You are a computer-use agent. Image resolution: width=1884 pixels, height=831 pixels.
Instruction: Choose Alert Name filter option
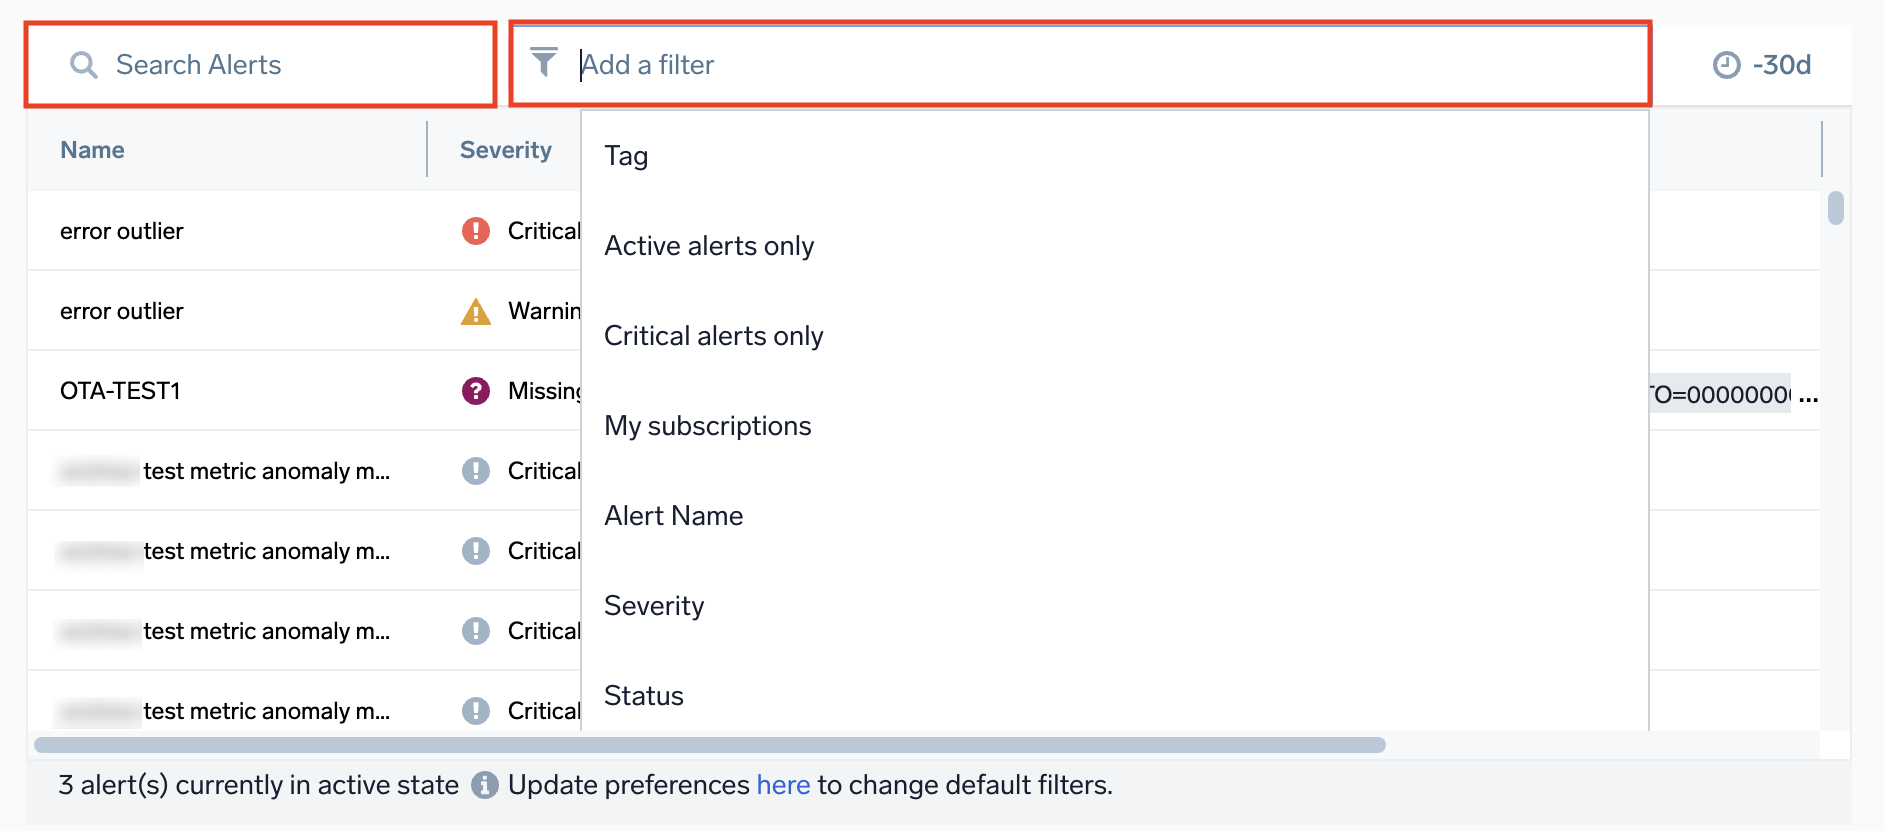[x=673, y=516]
